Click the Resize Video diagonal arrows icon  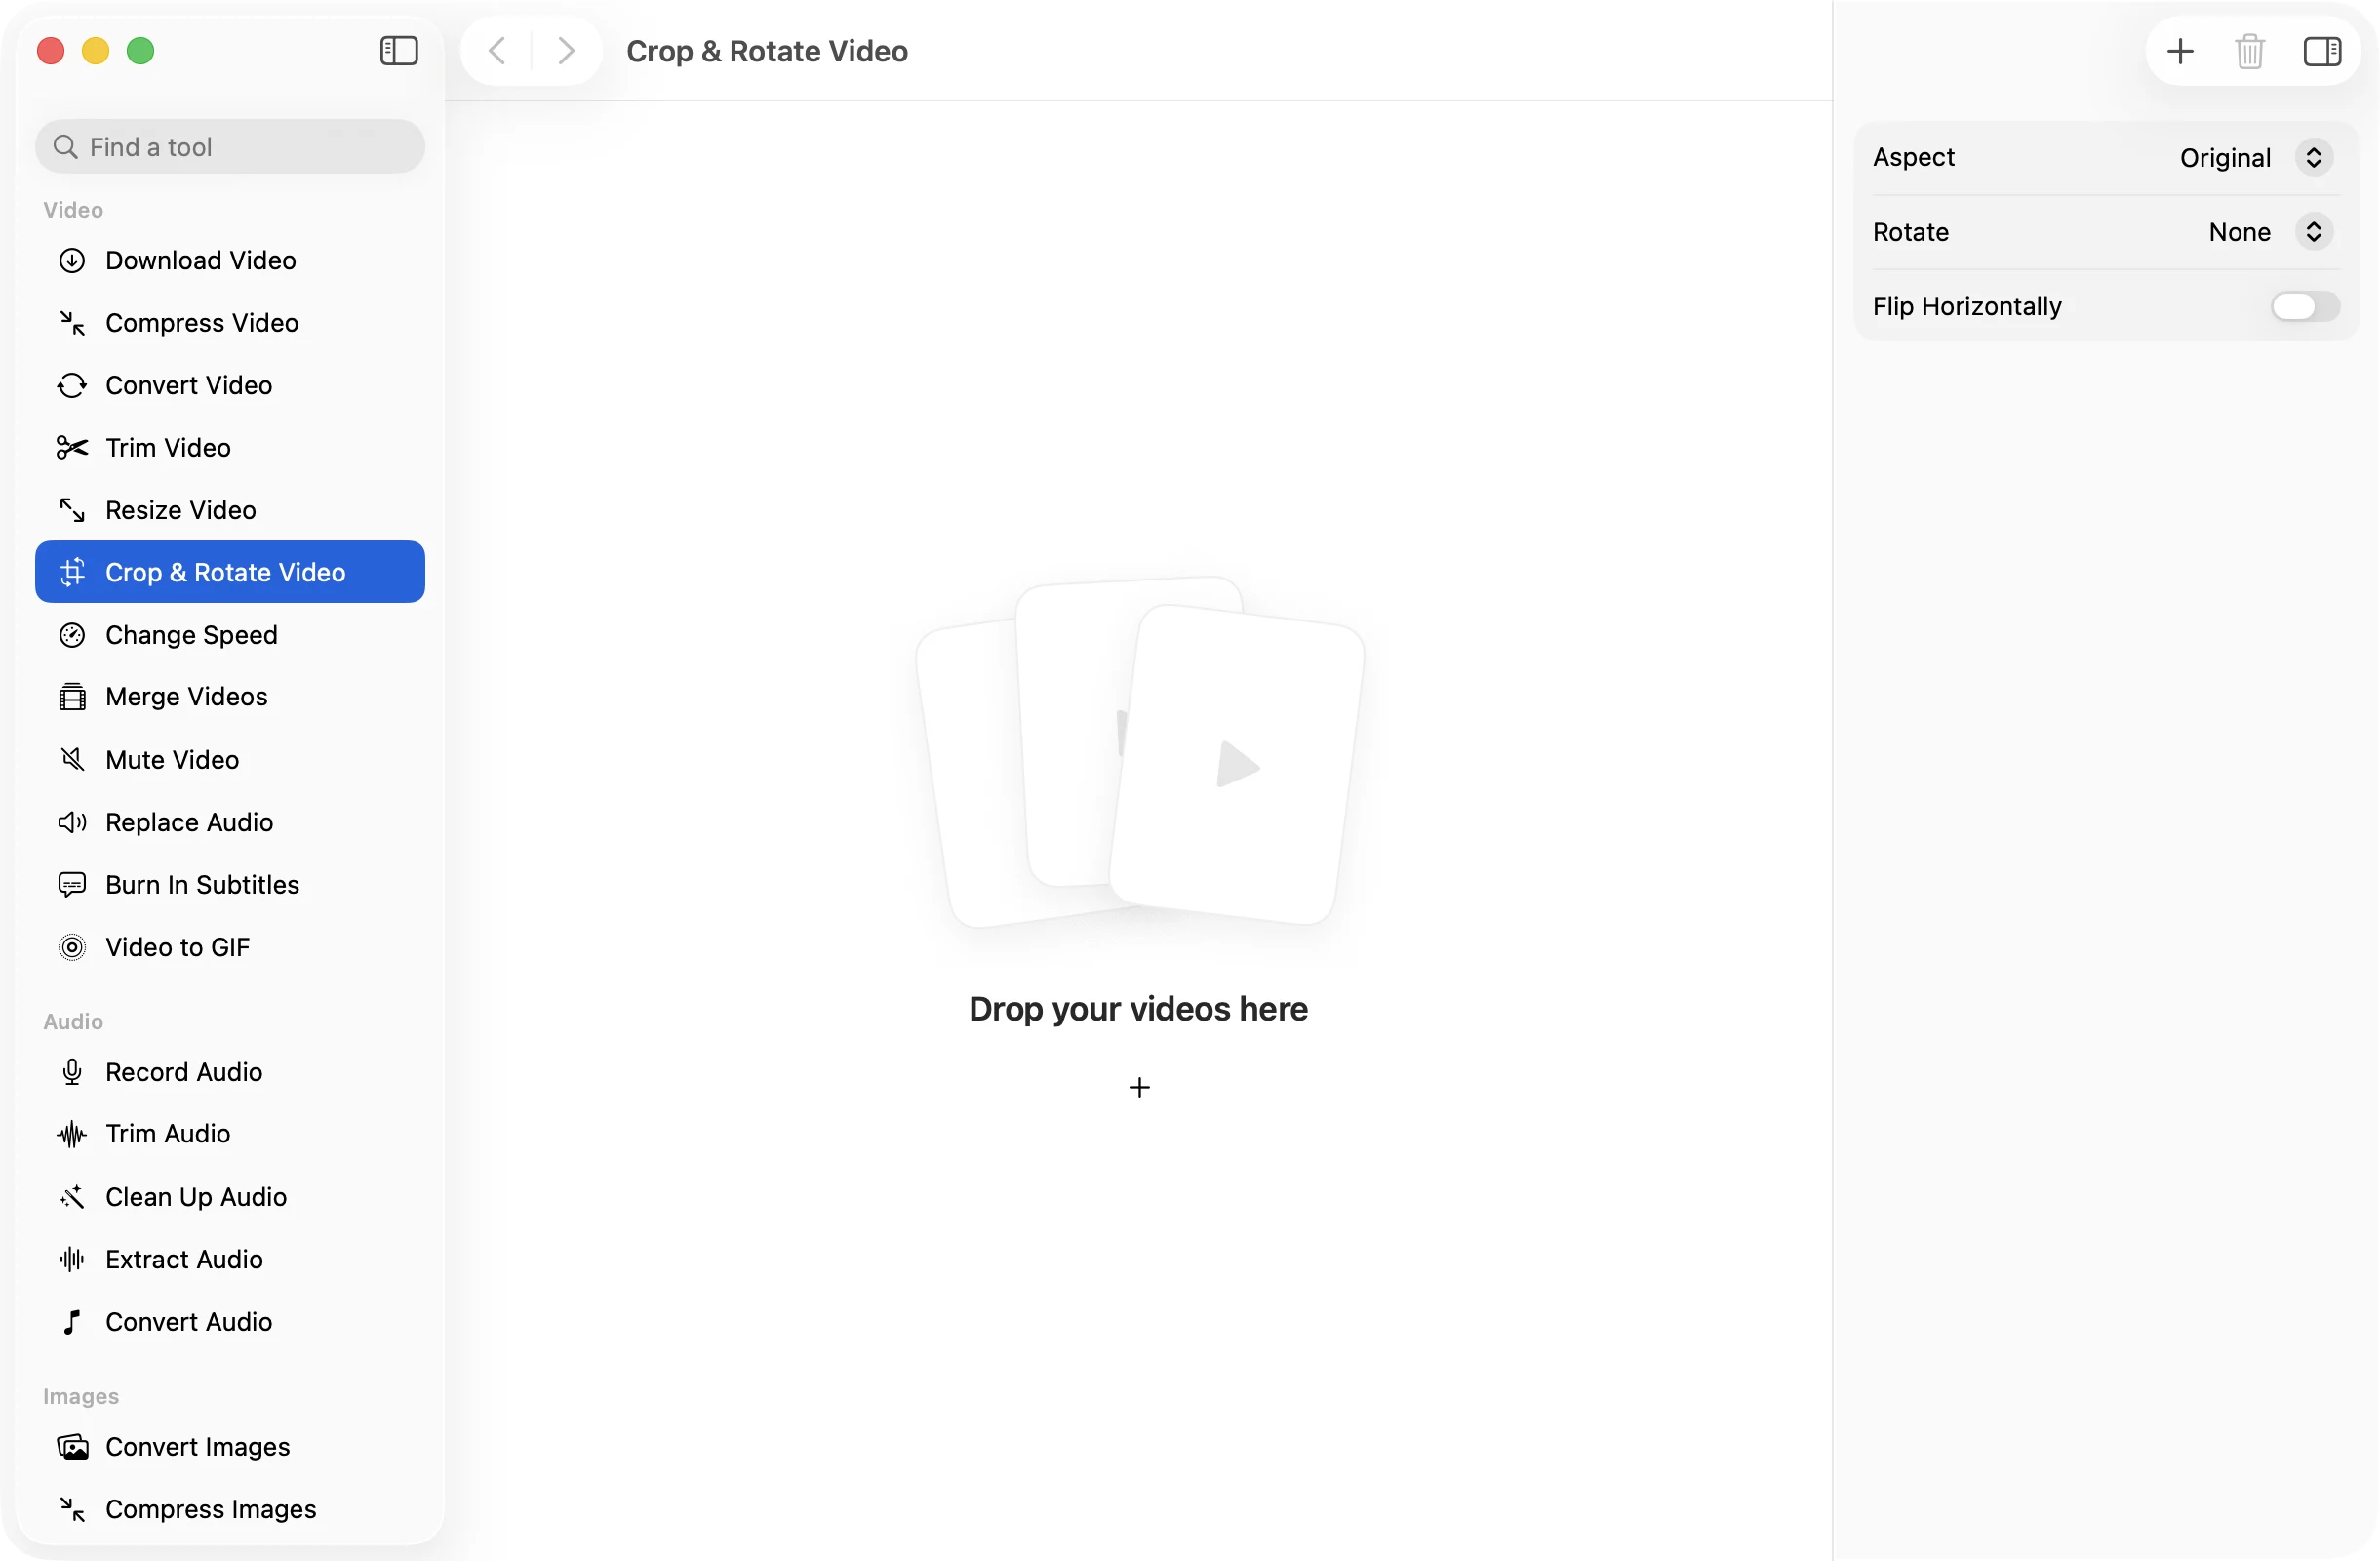coord(72,510)
